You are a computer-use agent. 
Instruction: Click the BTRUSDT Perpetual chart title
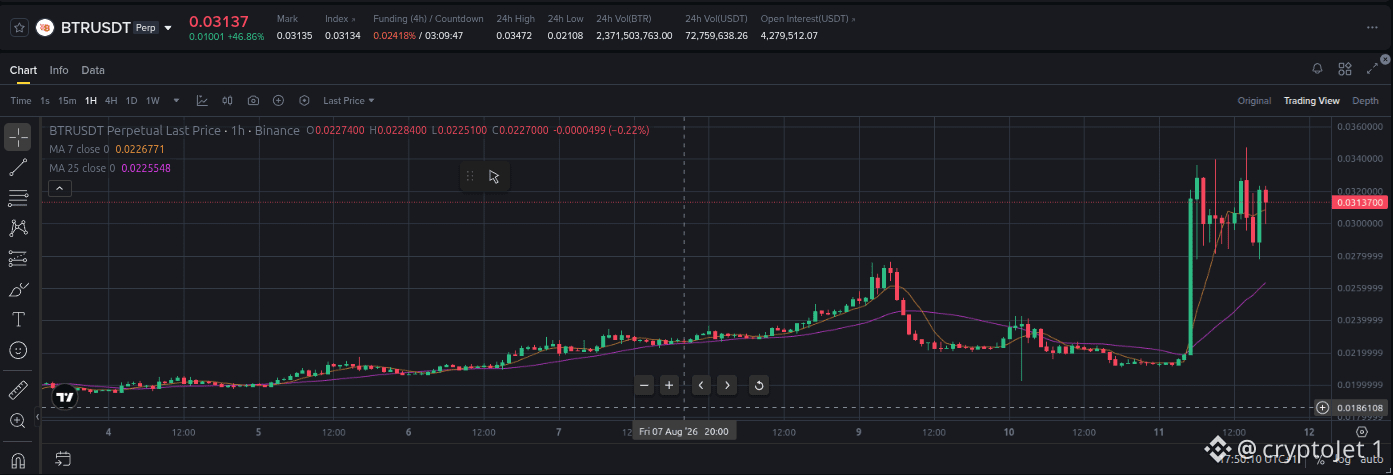pos(174,131)
